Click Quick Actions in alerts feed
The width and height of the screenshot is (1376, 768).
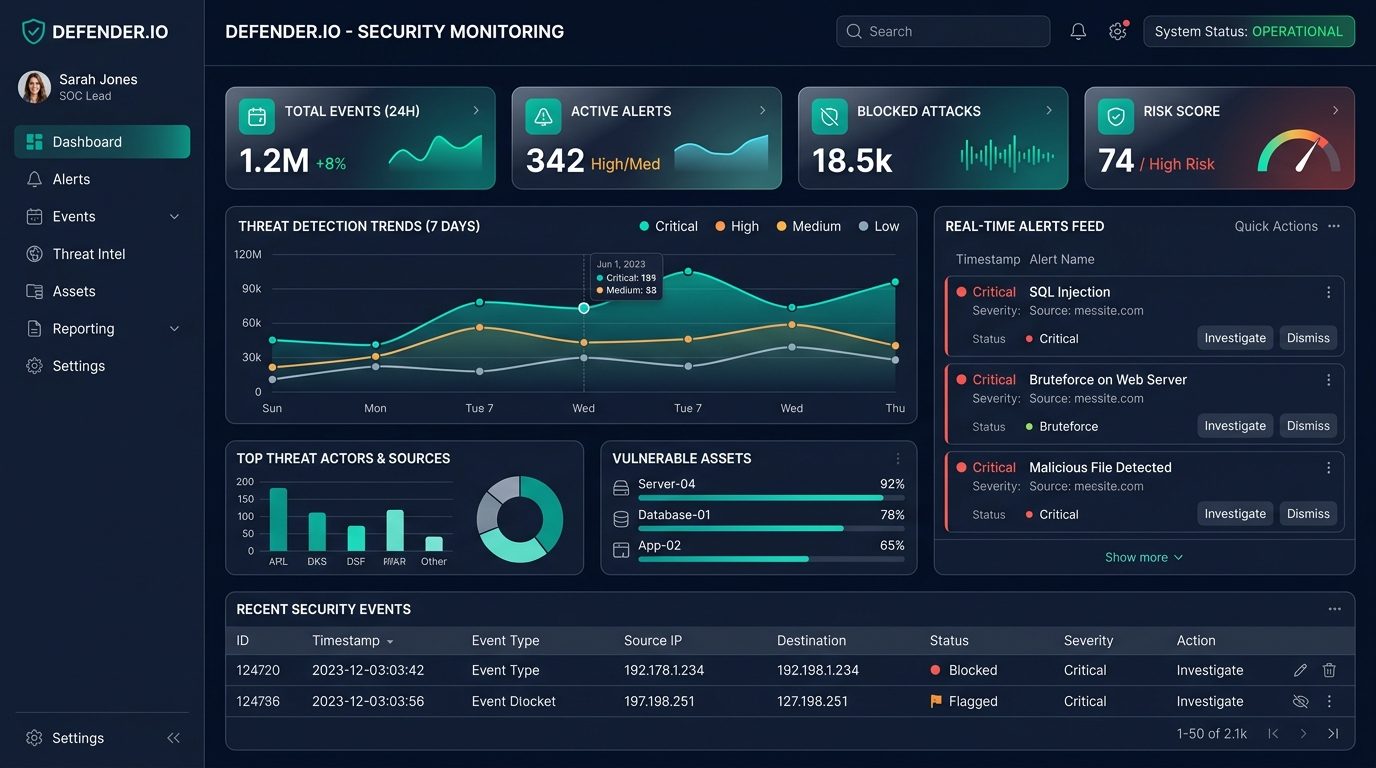1276,227
